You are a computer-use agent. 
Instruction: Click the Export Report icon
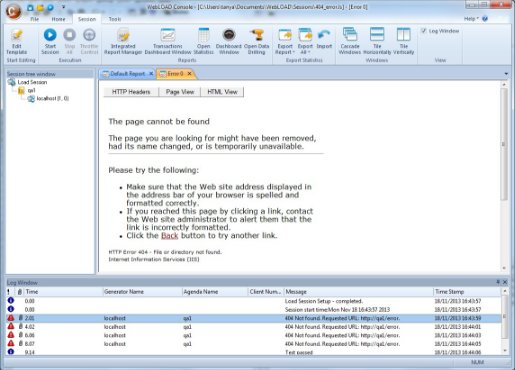click(x=285, y=35)
